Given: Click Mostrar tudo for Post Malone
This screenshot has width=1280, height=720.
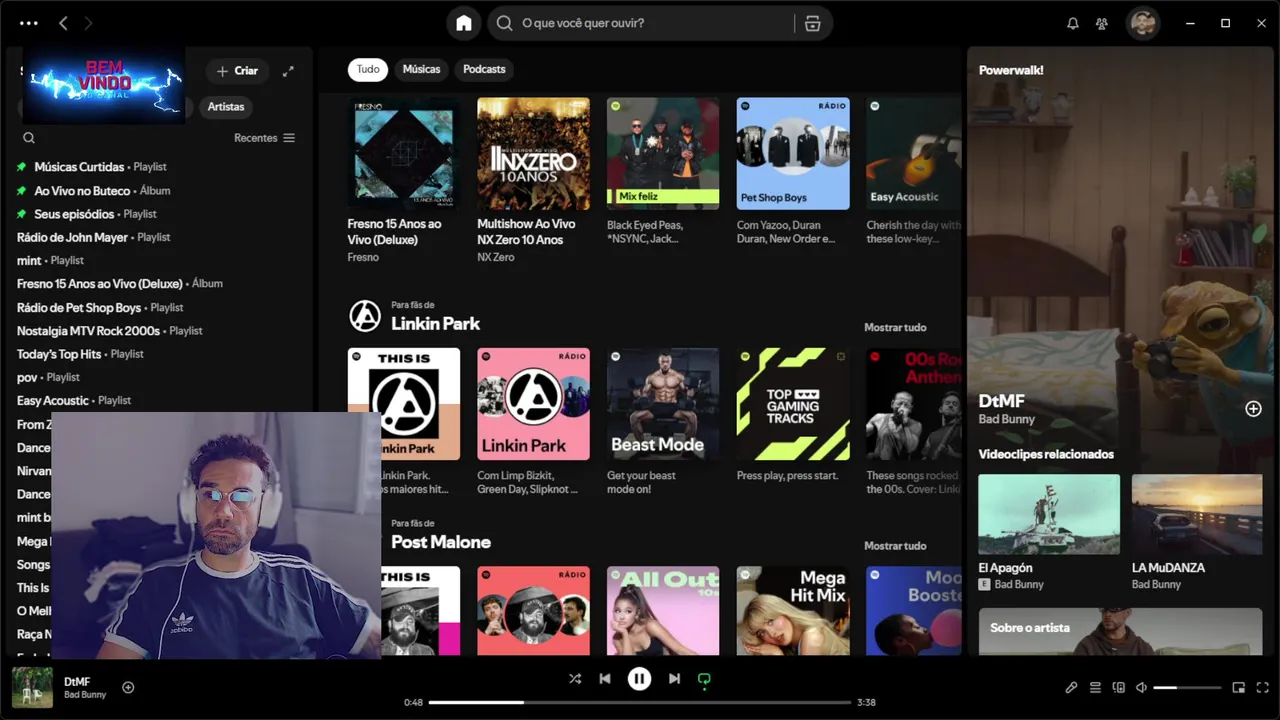Looking at the screenshot, I should coord(895,546).
